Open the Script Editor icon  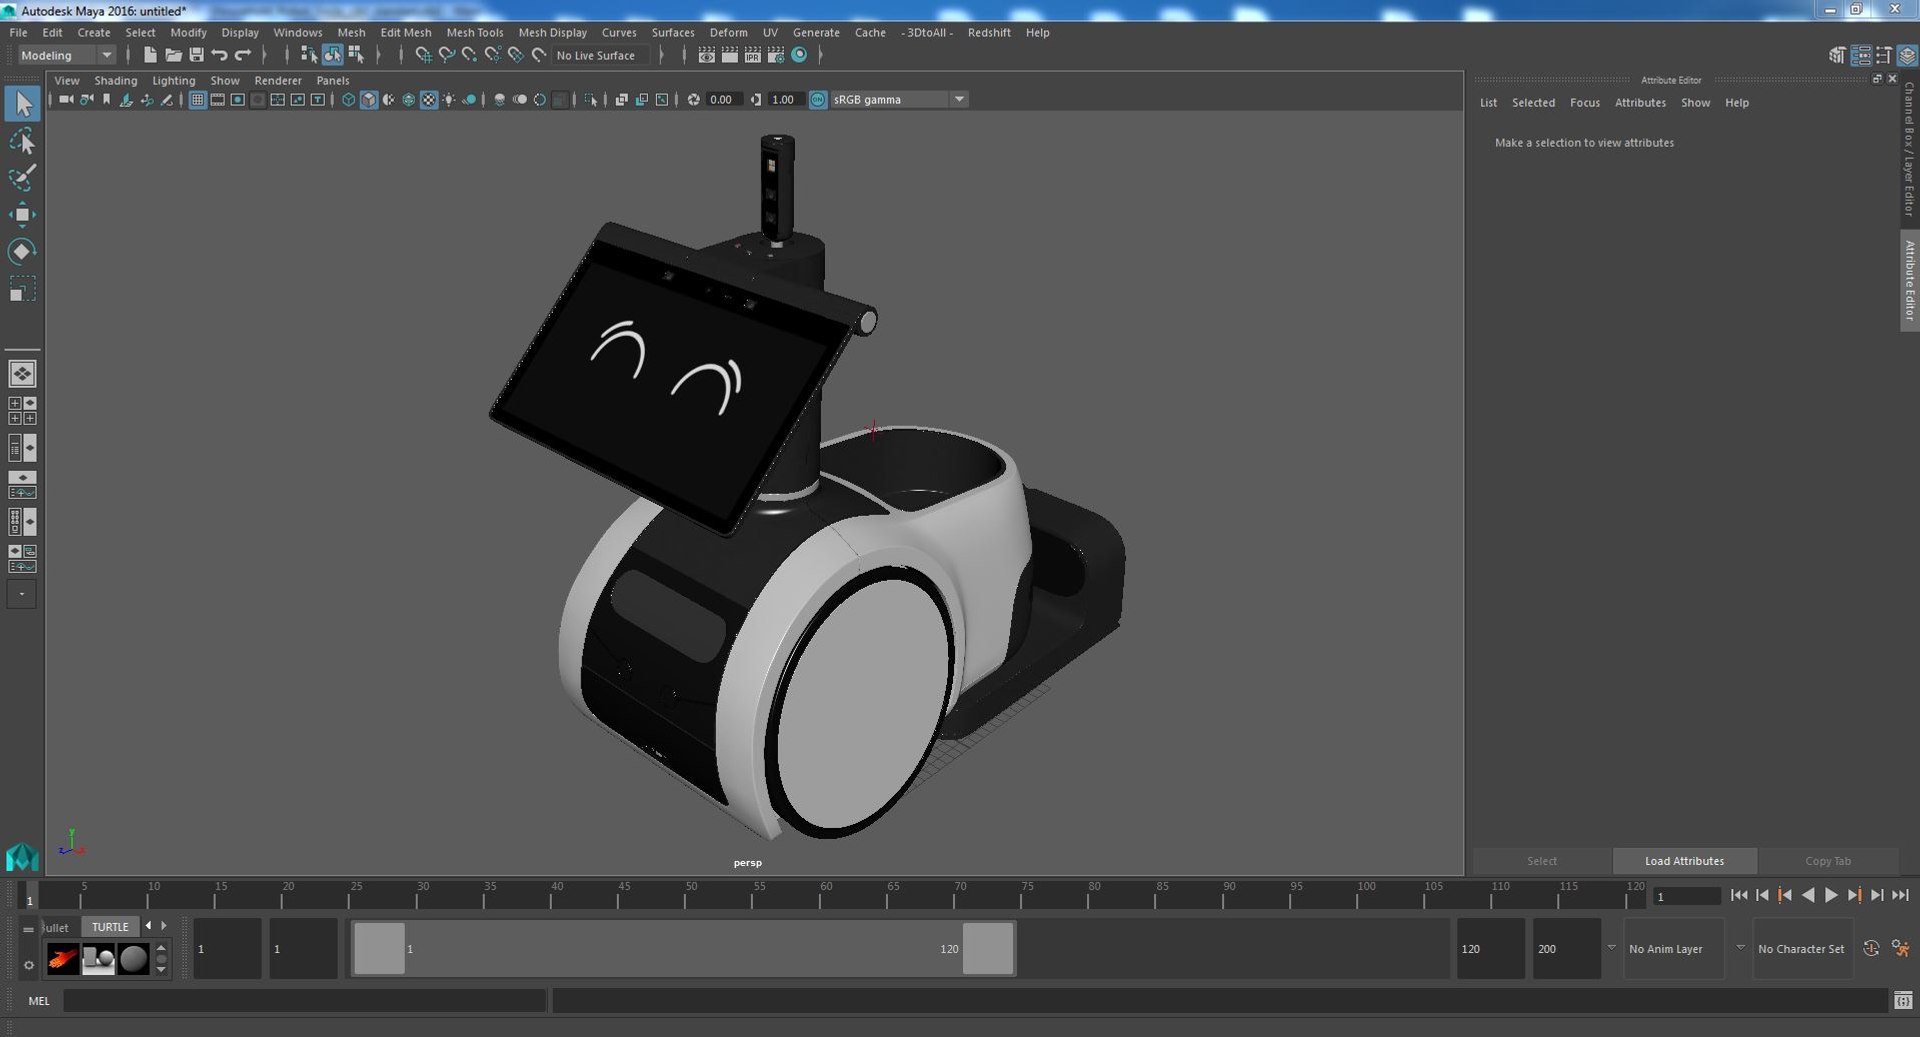(x=1903, y=1000)
